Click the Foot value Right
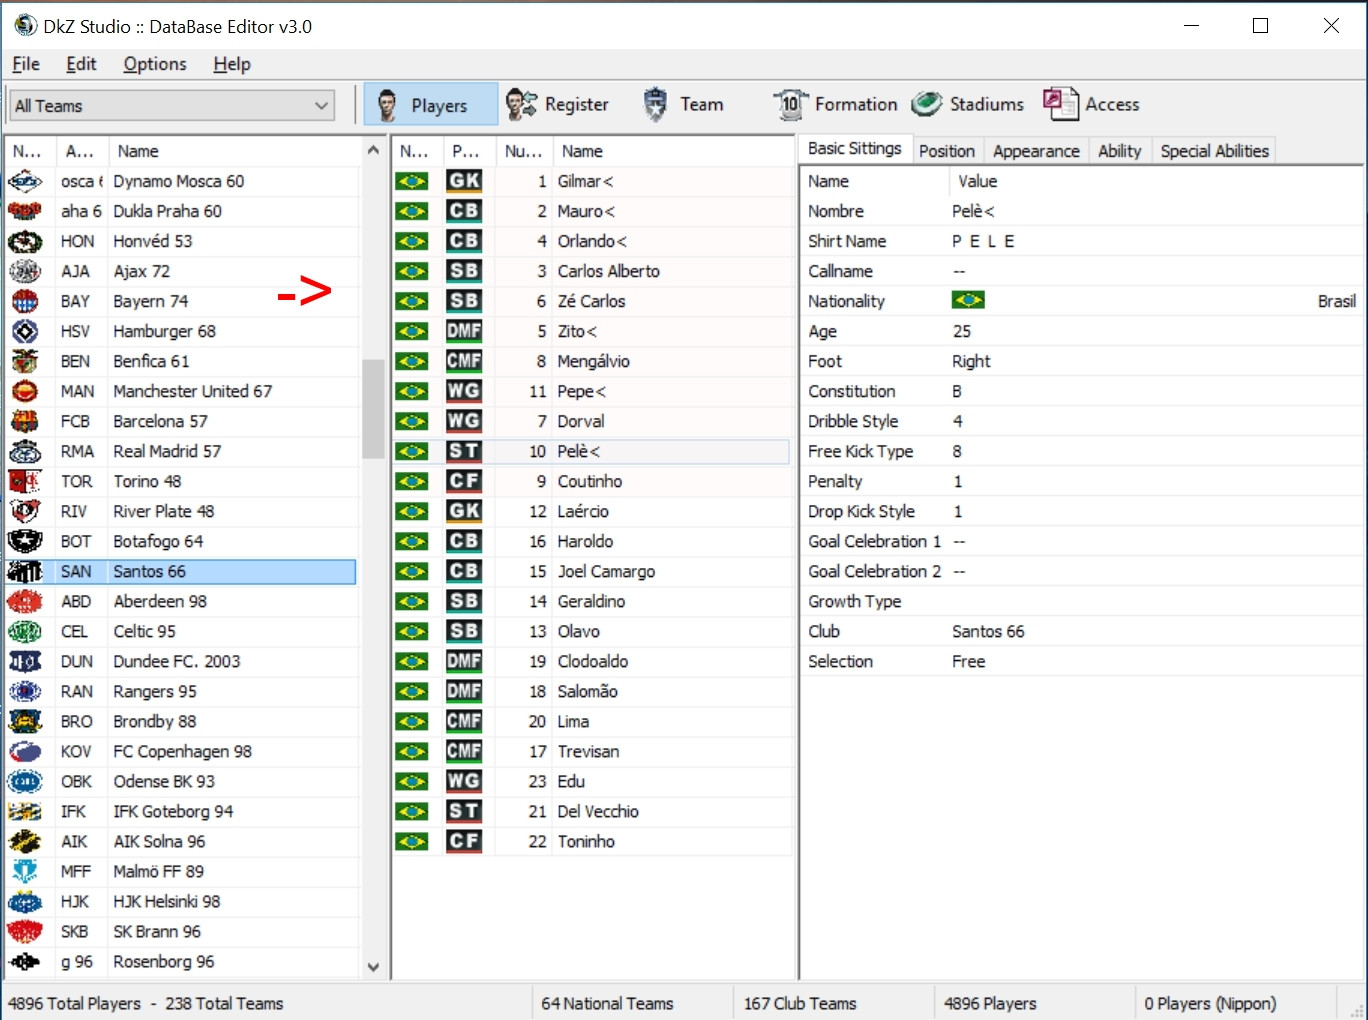 pyautogui.click(x=970, y=361)
